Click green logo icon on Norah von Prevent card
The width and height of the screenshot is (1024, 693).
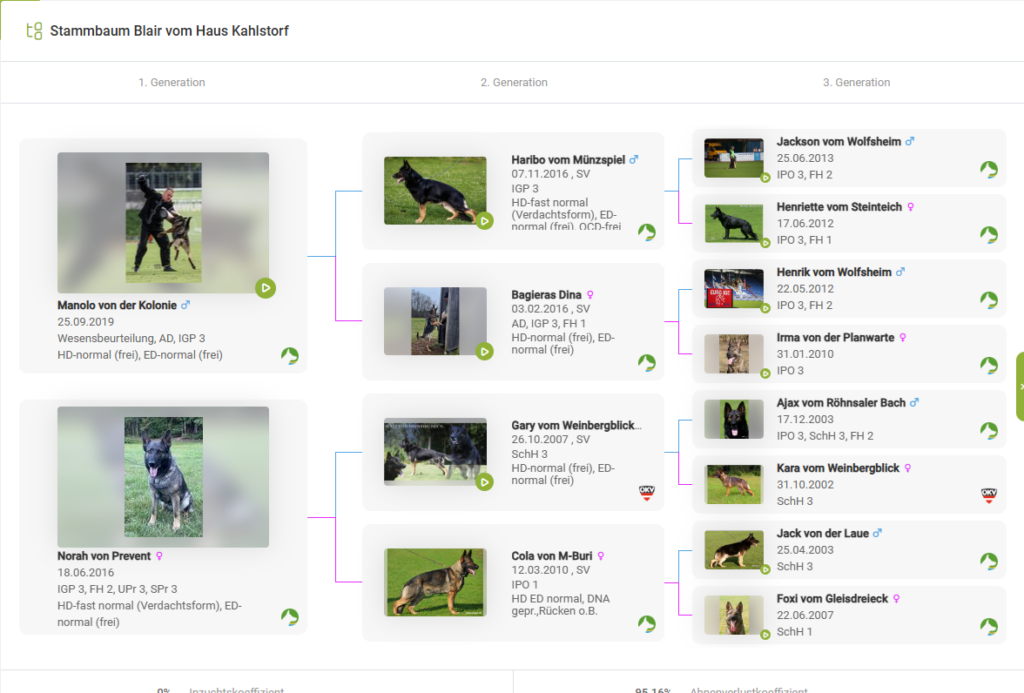pos(290,617)
